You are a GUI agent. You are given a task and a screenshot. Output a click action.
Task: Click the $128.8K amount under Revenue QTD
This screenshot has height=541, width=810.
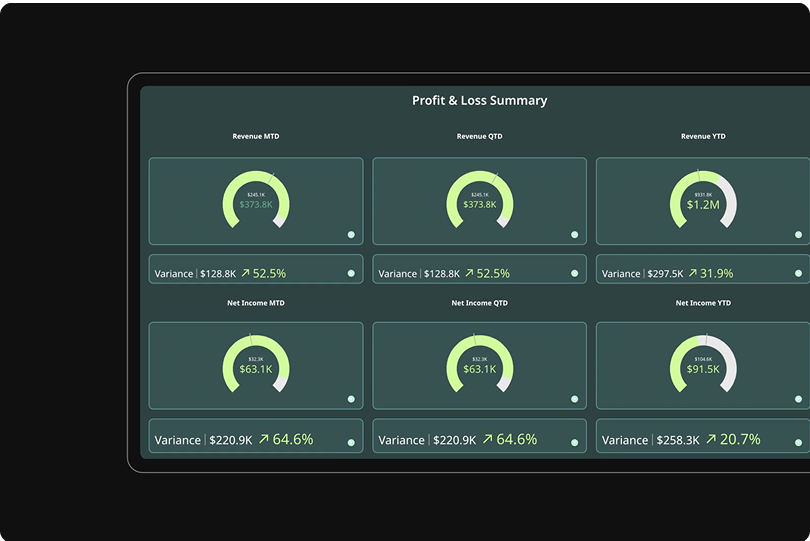tap(442, 274)
